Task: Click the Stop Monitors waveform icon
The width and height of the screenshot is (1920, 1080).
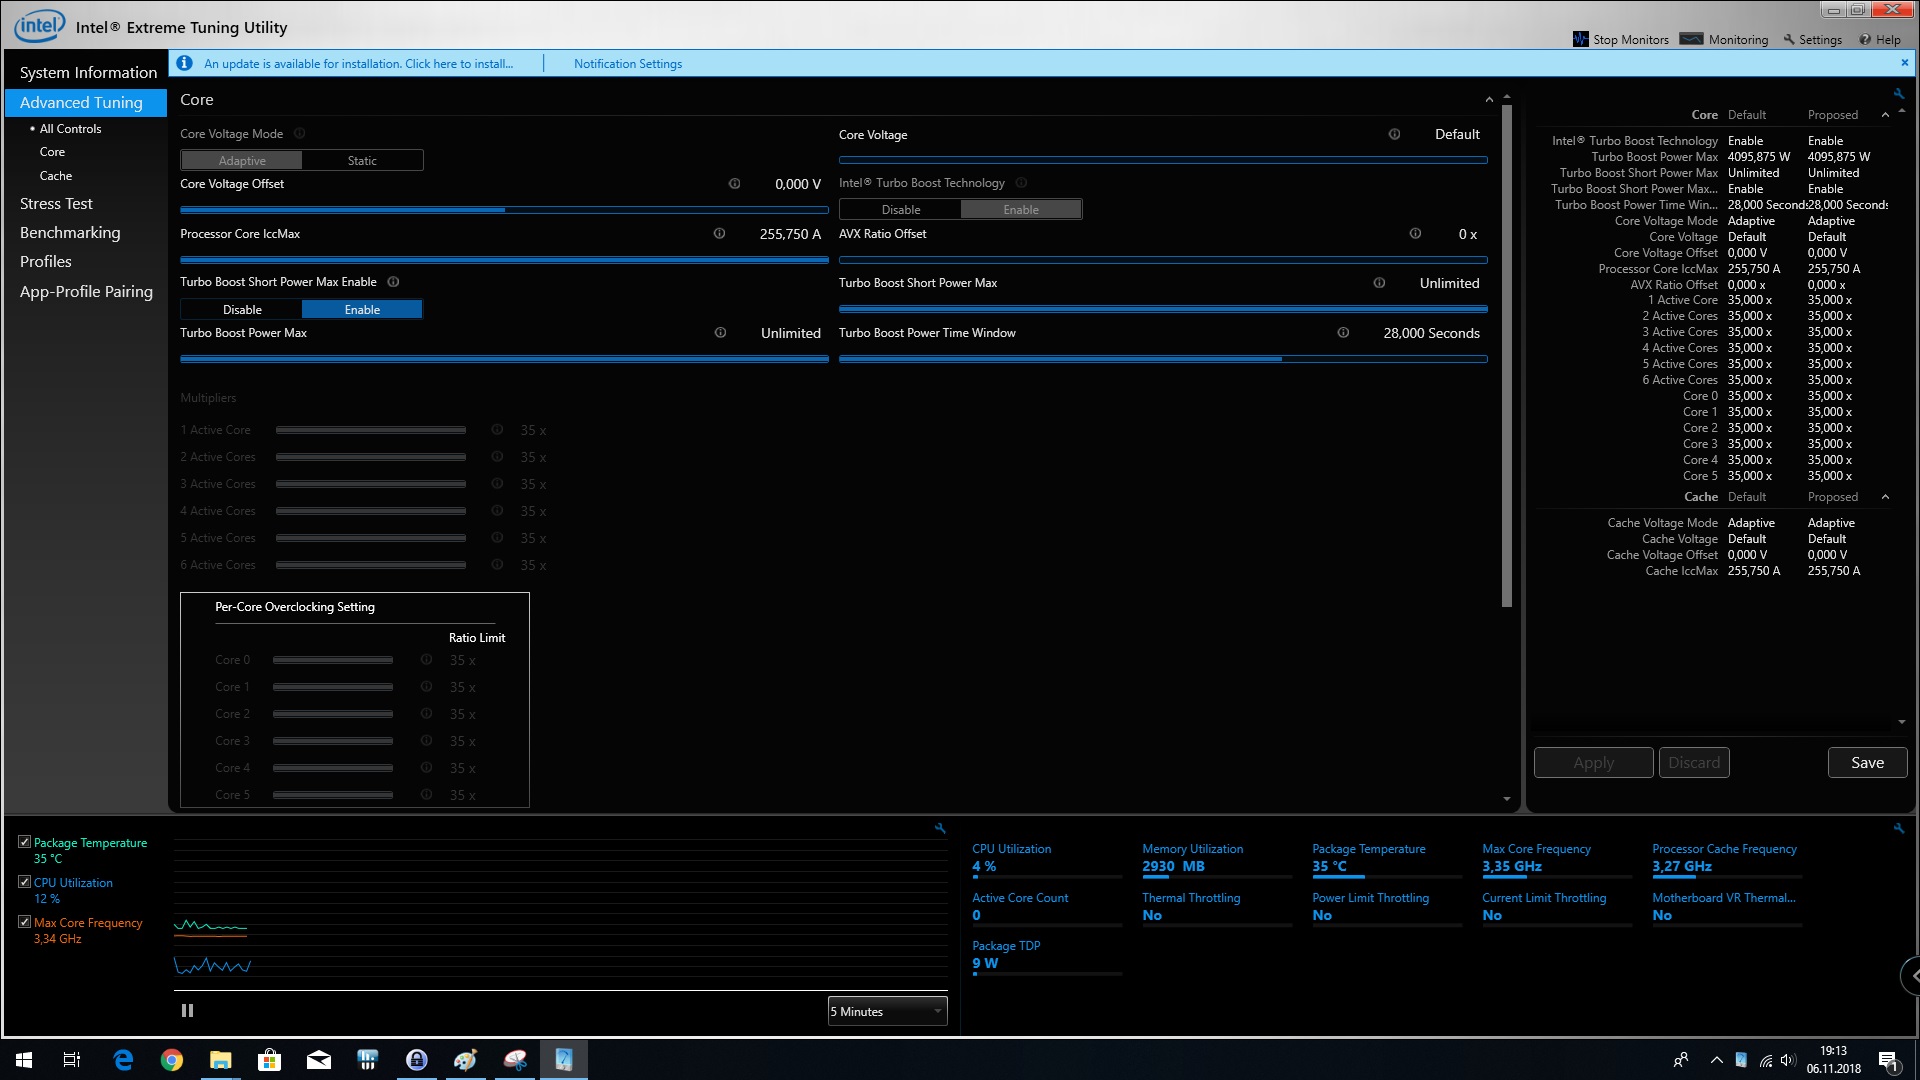Action: [x=1581, y=39]
